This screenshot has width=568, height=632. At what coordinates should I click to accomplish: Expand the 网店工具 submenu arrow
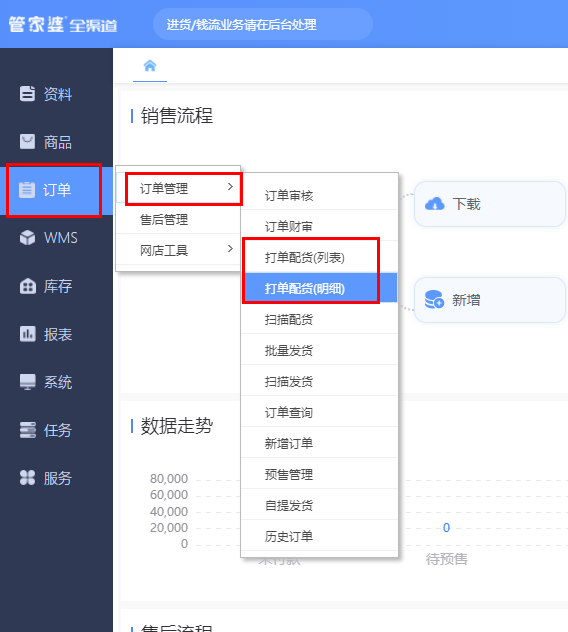tap(230, 249)
